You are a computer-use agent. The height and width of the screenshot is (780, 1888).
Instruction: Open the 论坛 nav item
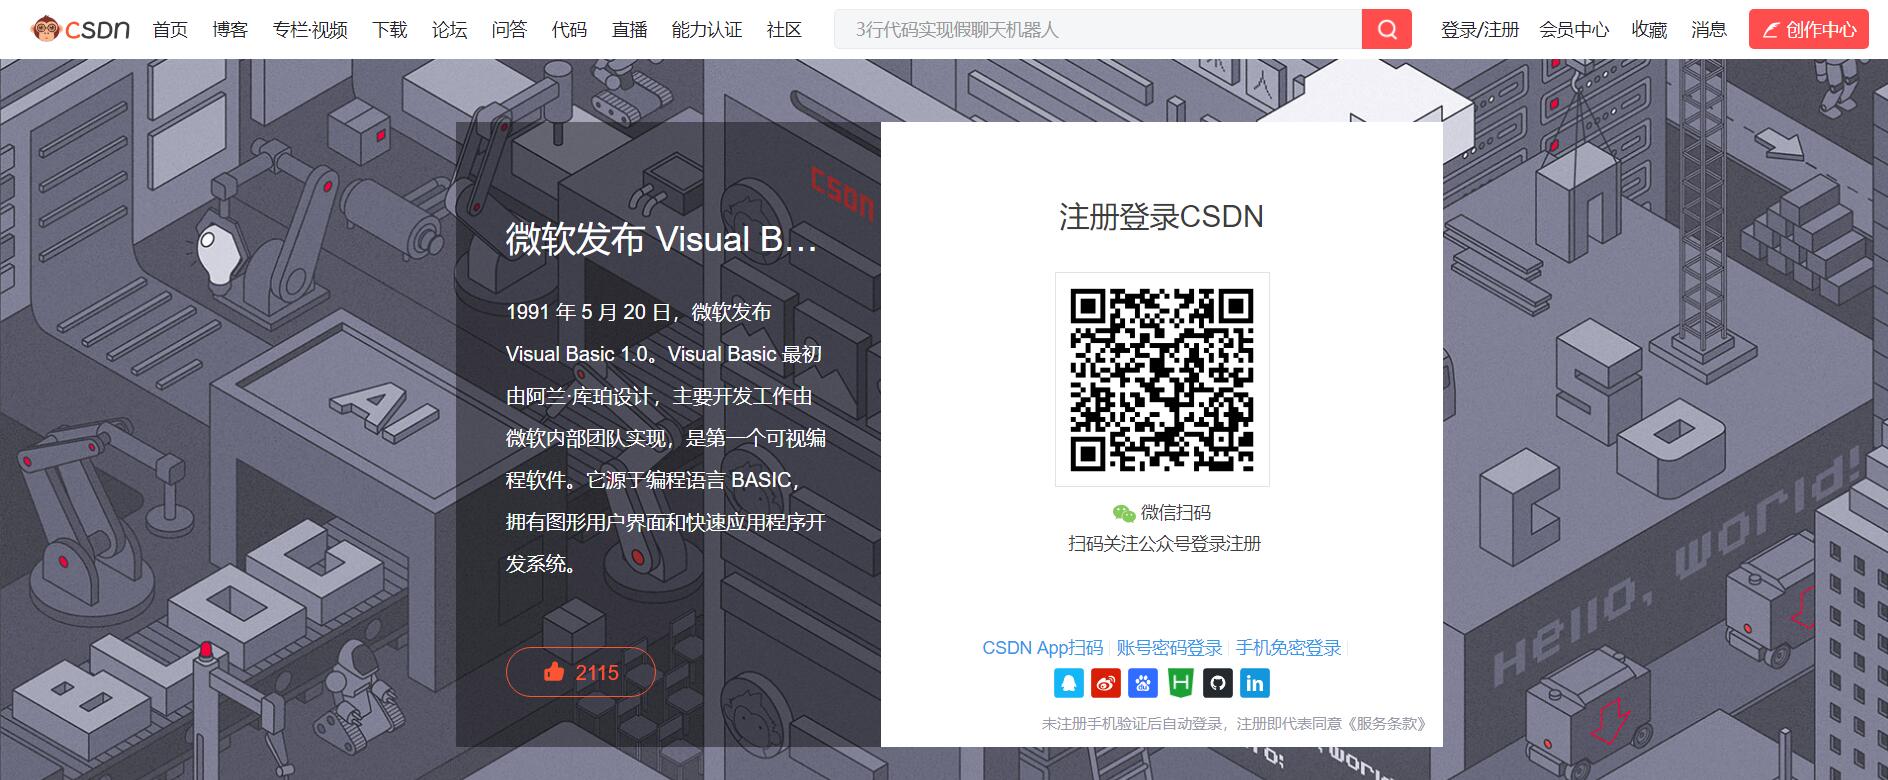click(450, 30)
